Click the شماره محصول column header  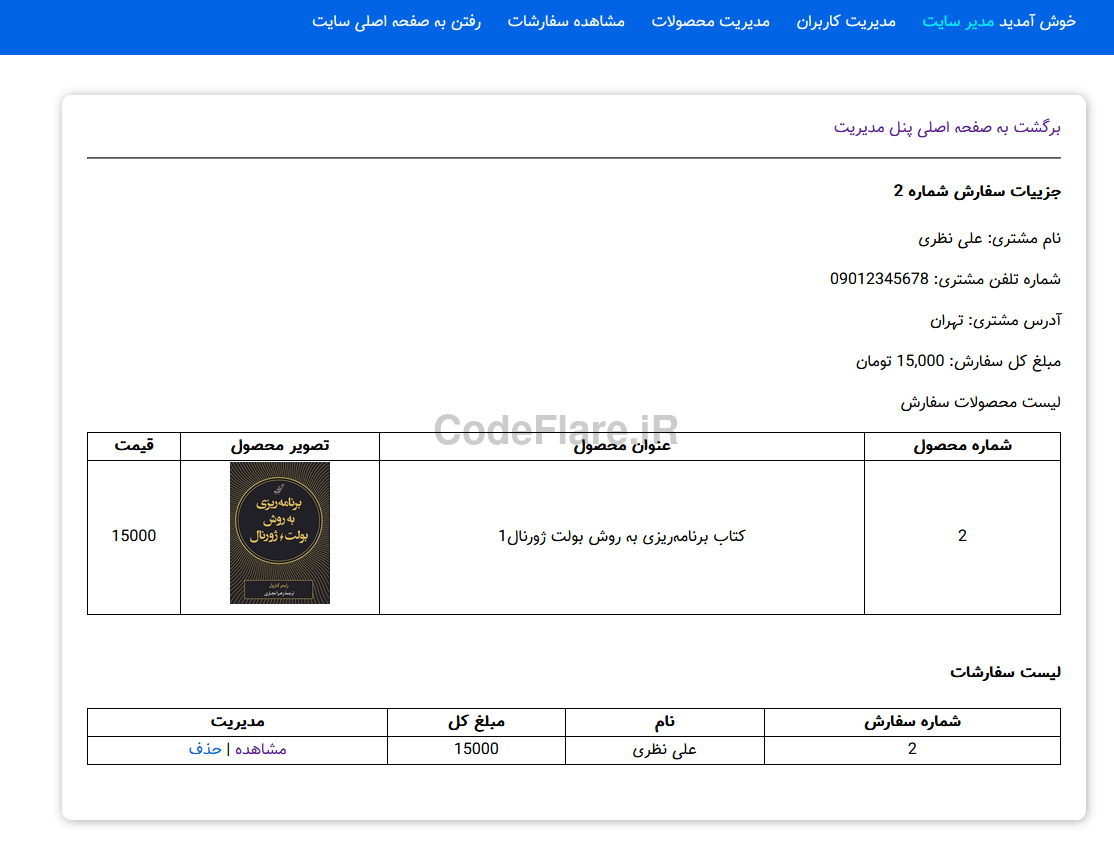pyautogui.click(x=961, y=446)
